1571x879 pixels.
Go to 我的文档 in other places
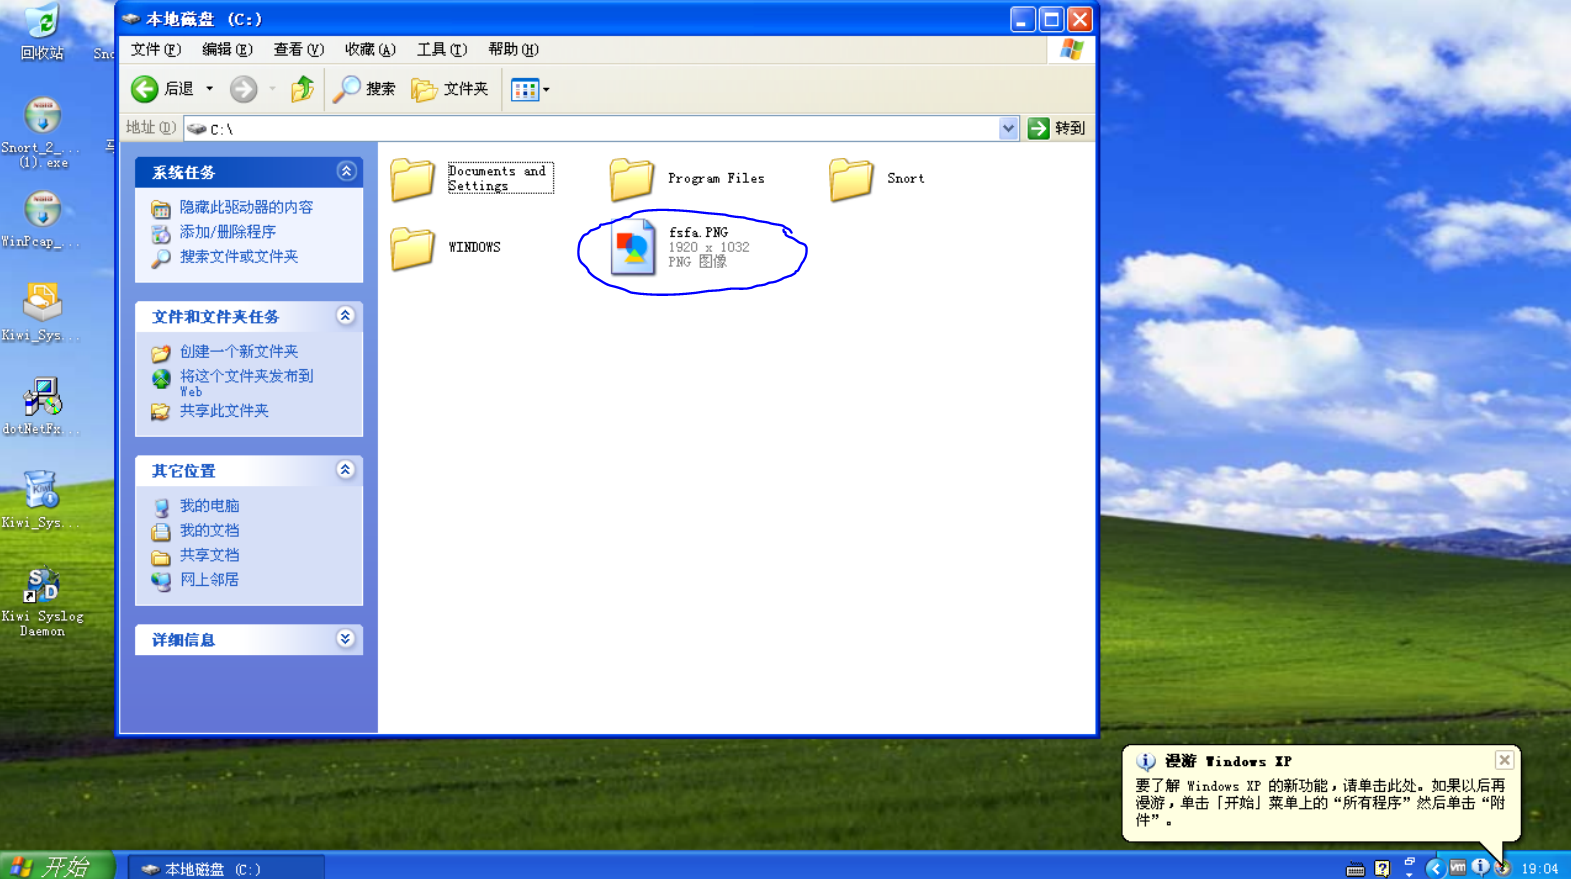click(209, 531)
